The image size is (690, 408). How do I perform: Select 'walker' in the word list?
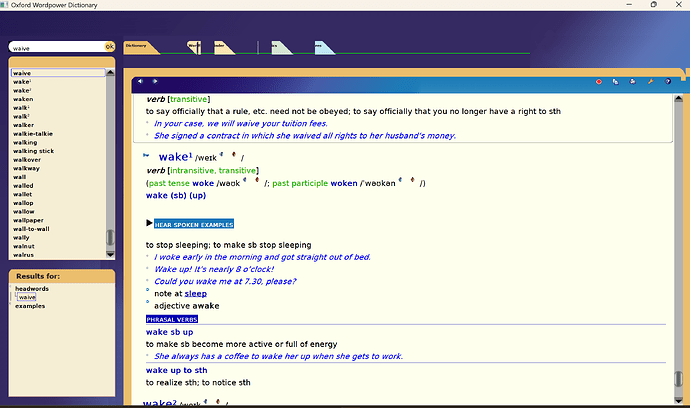tap(23, 125)
